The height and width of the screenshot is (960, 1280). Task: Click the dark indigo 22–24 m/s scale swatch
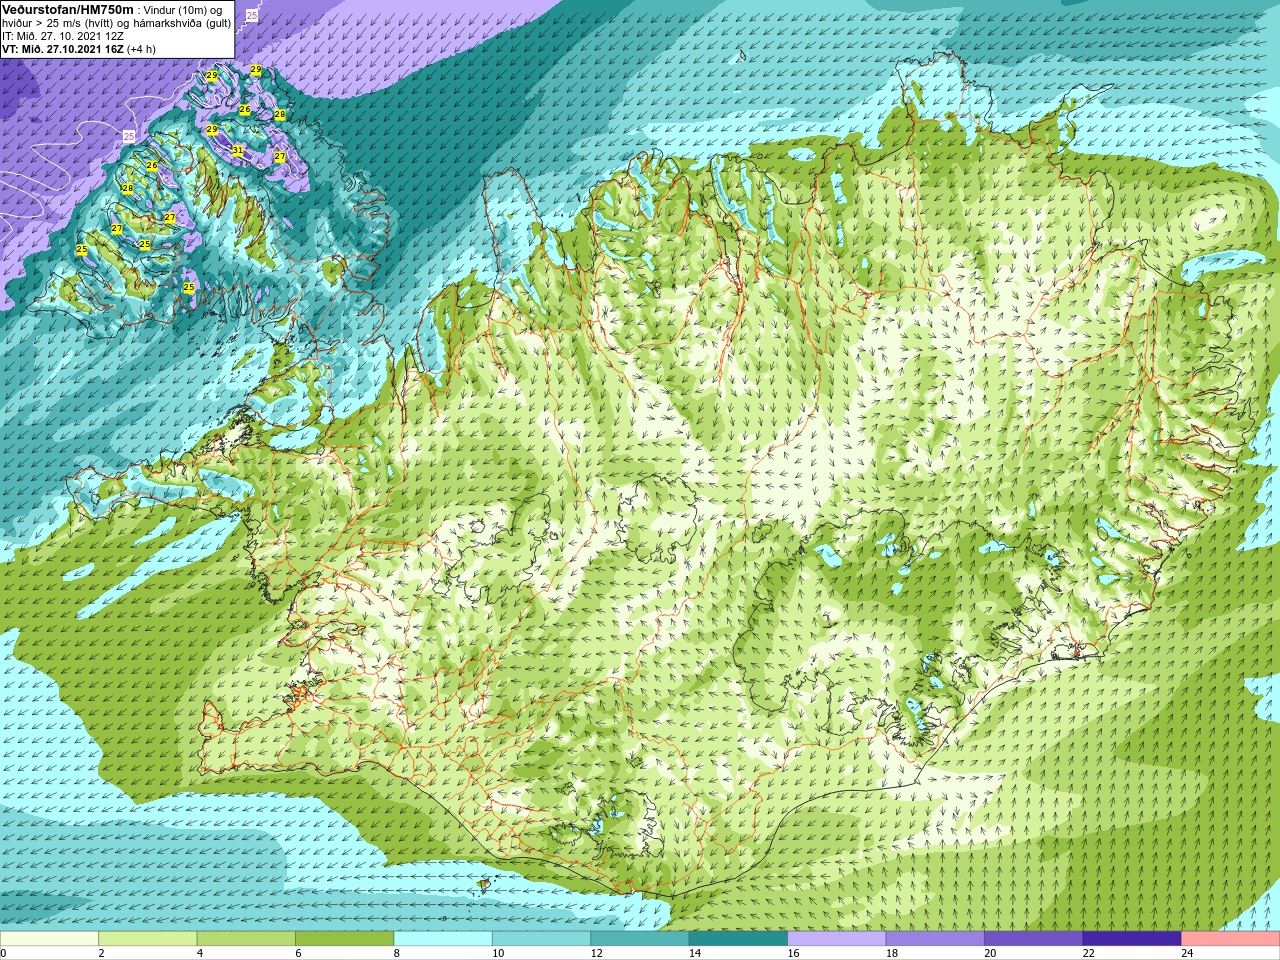click(1132, 939)
